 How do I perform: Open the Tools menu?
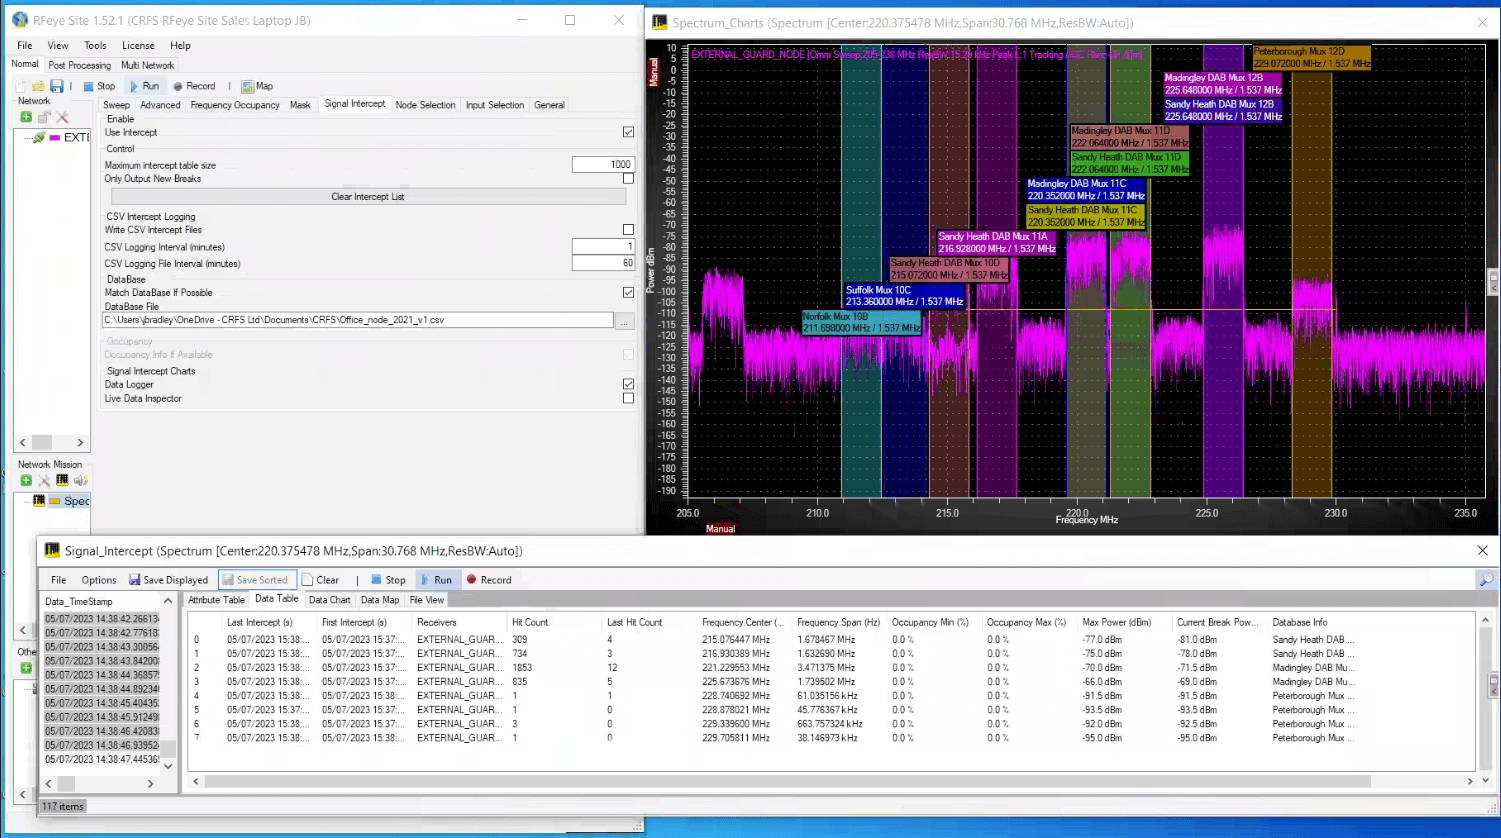(95, 45)
